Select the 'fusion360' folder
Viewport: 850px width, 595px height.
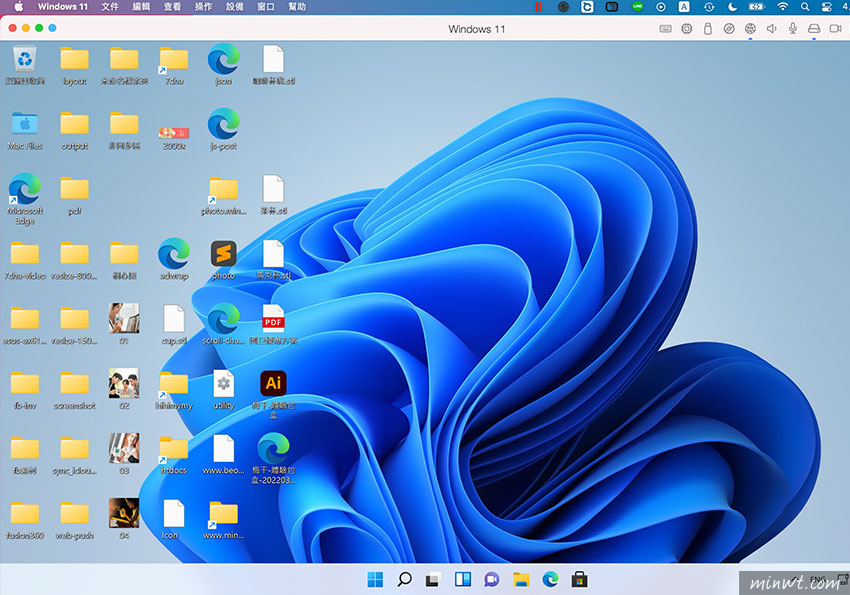pos(25,513)
